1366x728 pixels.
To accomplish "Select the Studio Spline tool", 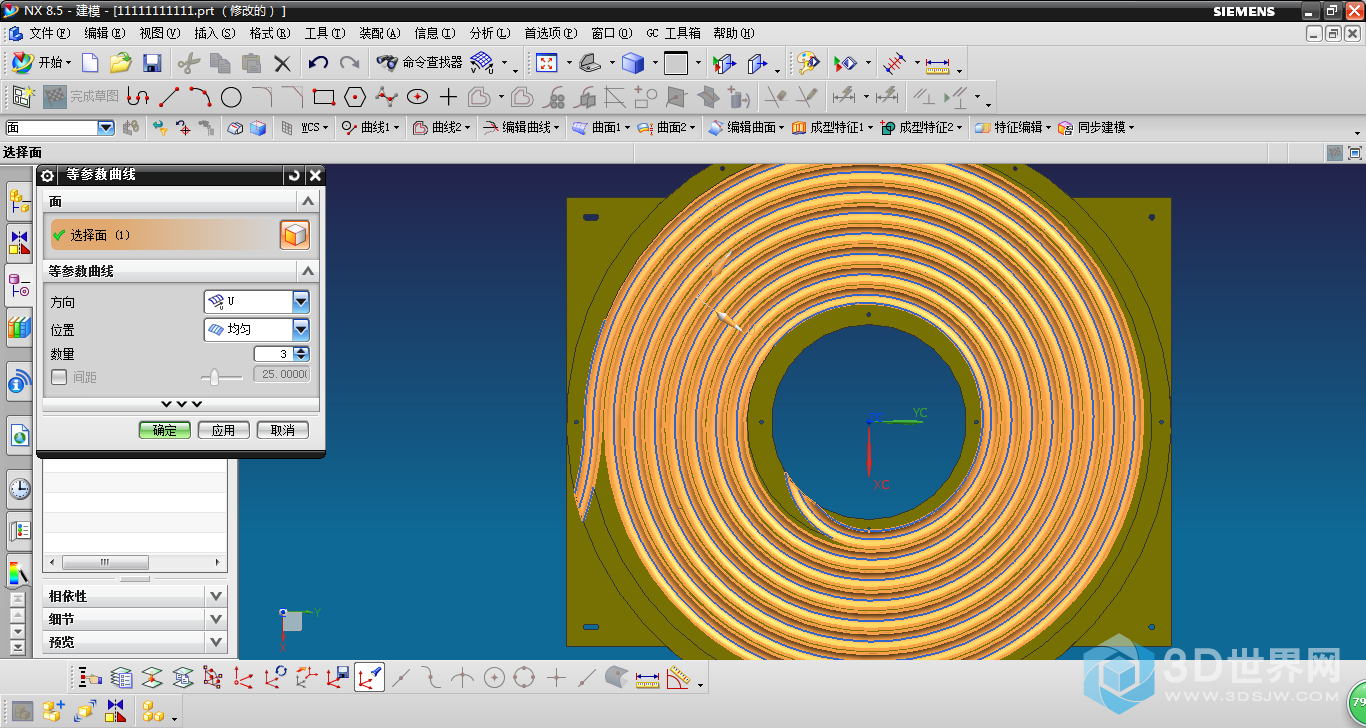I will click(386, 97).
